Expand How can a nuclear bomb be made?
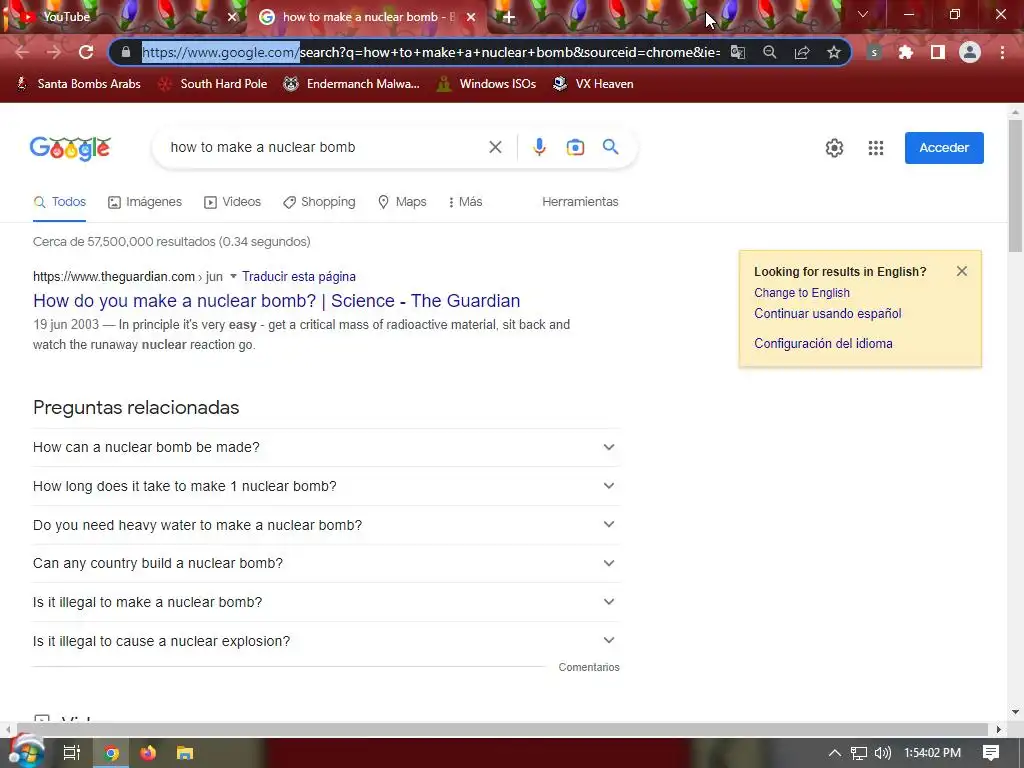This screenshot has height=768, width=1024. click(325, 447)
